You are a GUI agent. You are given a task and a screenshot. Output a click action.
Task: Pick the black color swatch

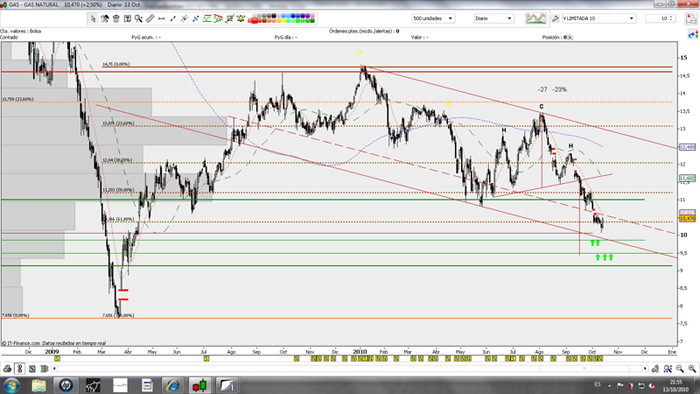274,16
